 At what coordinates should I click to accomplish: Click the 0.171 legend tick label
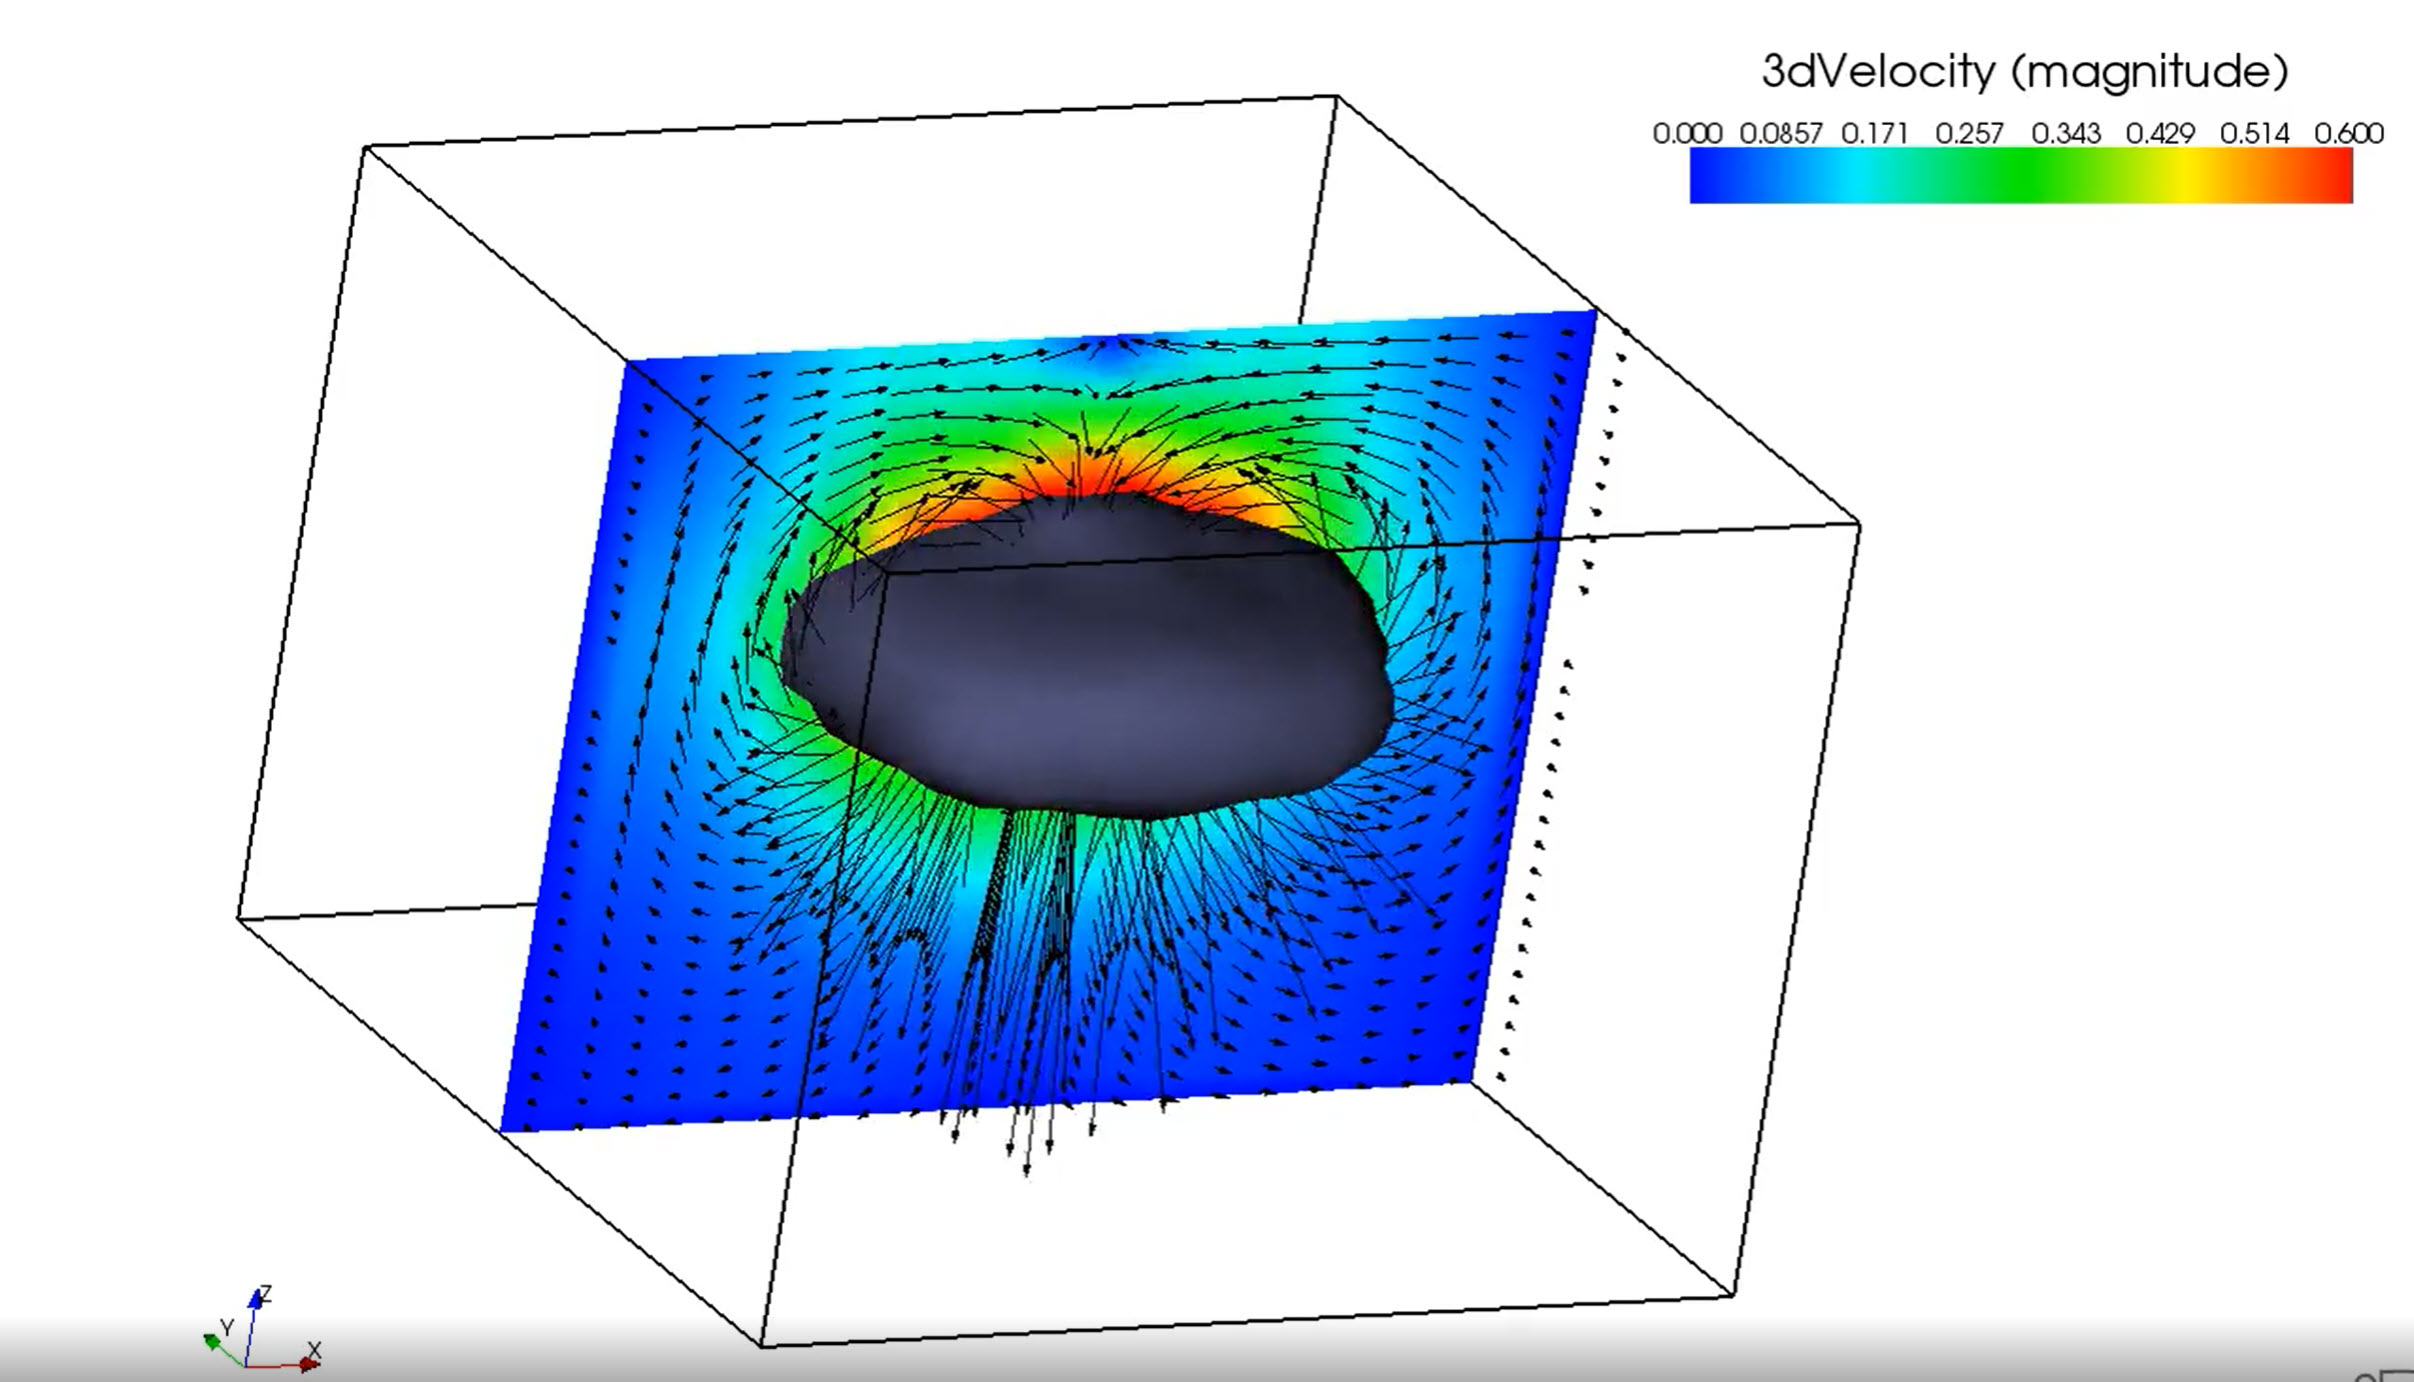point(1875,133)
